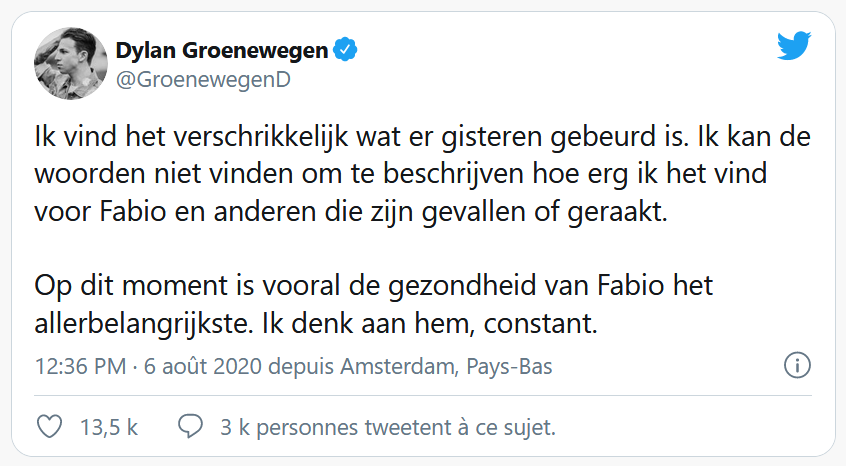Like the tweet with the heart icon
Viewport: 846px width, 466px height.
[49, 427]
